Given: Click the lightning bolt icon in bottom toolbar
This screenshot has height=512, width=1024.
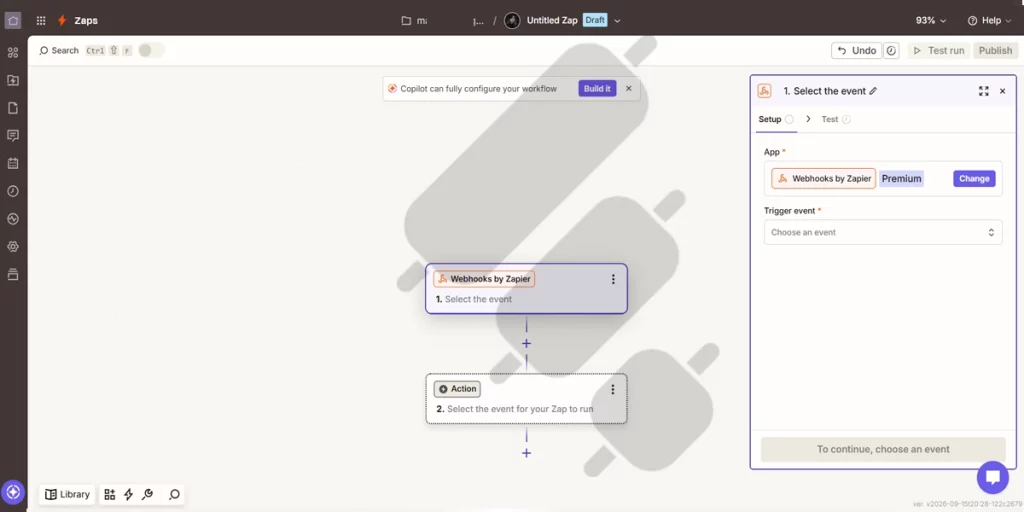Looking at the screenshot, I should pos(129,494).
